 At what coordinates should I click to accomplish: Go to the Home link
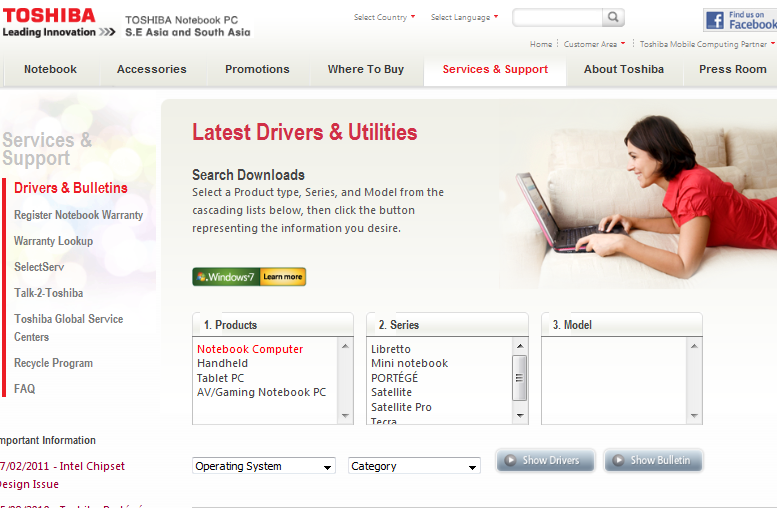tap(541, 44)
